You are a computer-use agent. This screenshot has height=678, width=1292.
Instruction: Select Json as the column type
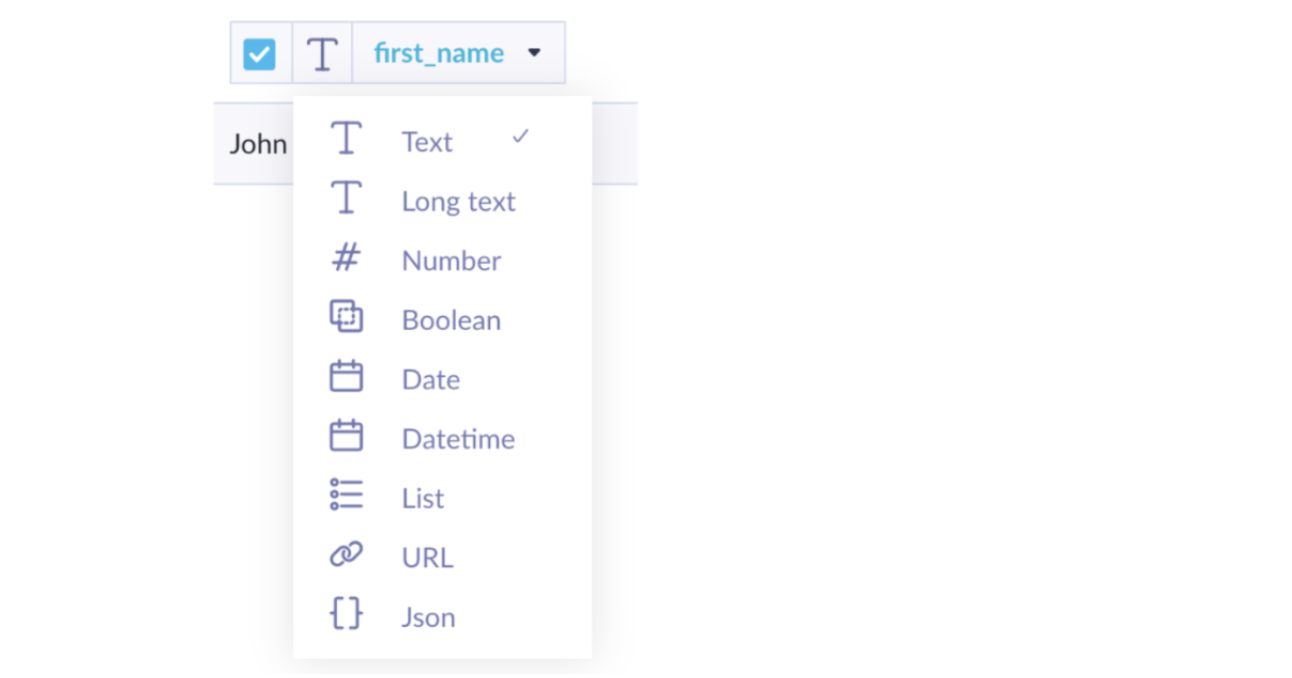click(428, 616)
